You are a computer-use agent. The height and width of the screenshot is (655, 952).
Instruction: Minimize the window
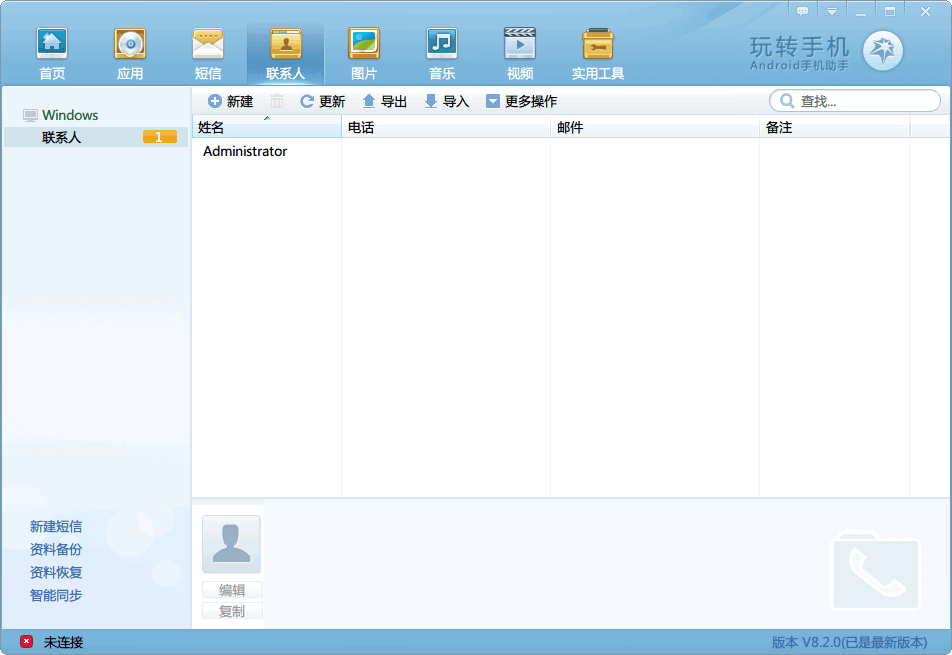click(861, 11)
